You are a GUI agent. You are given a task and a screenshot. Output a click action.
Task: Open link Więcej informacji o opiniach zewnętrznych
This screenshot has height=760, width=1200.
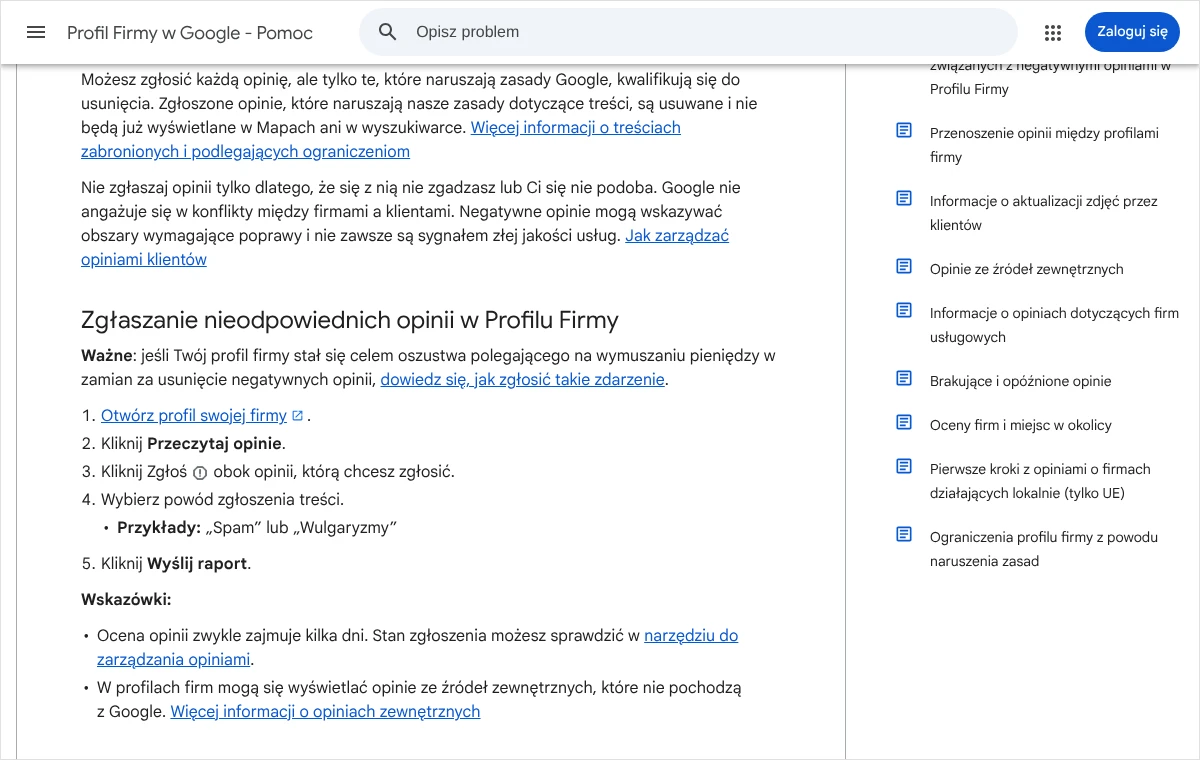325,712
